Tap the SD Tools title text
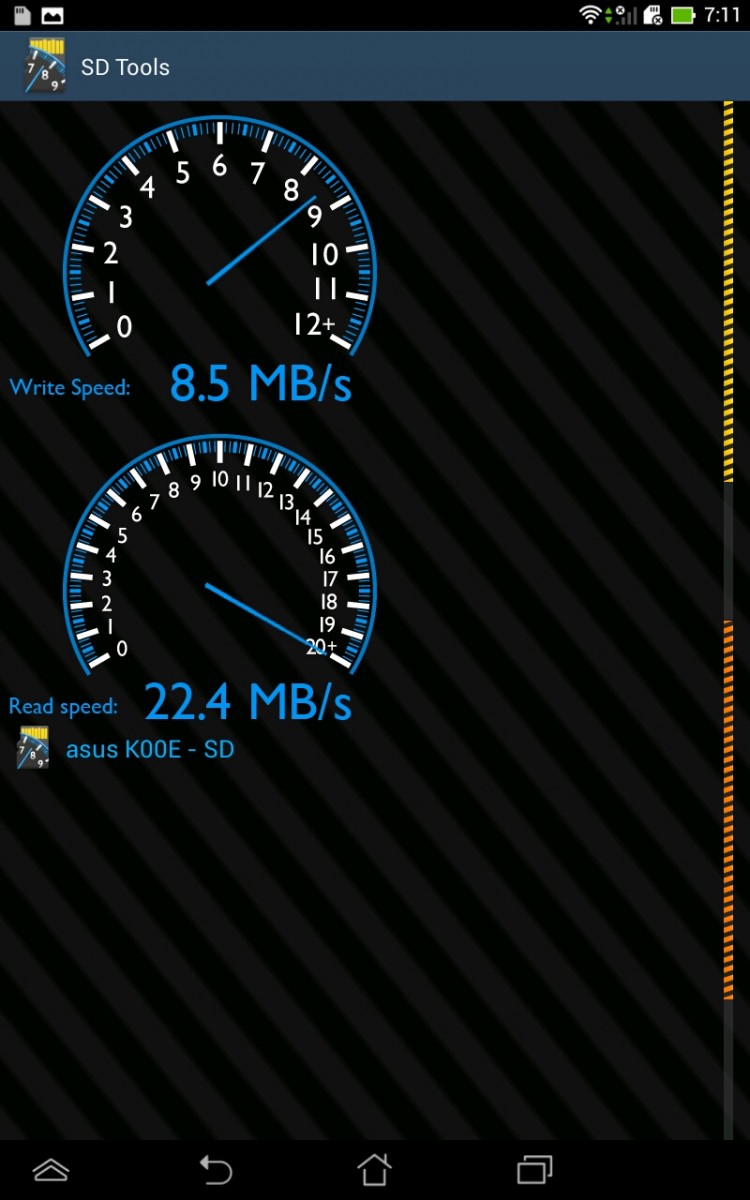This screenshot has width=750, height=1200. coord(125,67)
